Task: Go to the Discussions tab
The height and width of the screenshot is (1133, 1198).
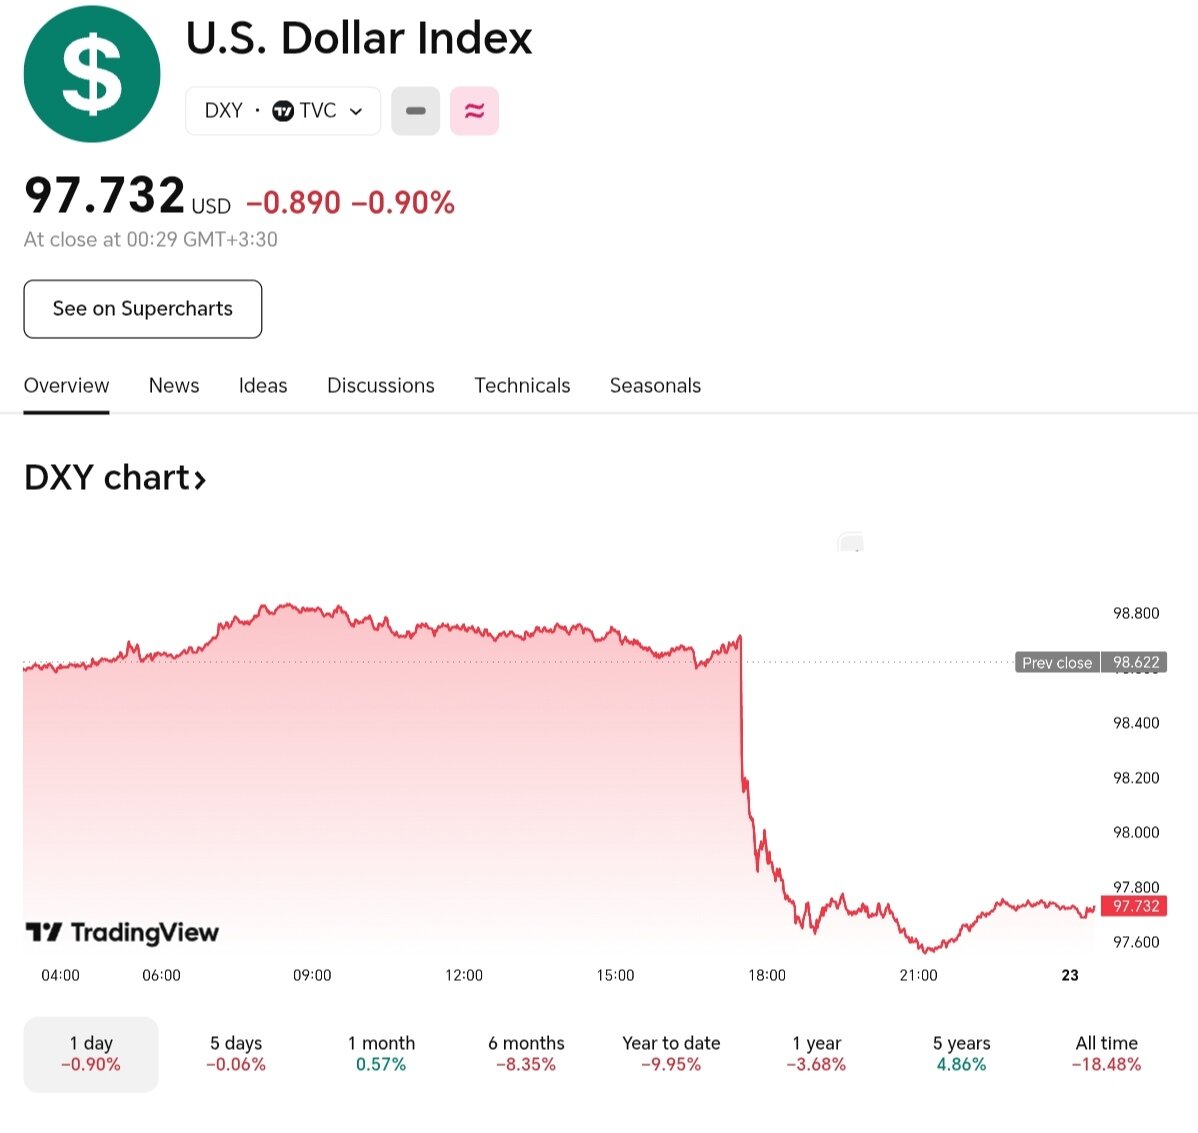Action: pos(381,386)
